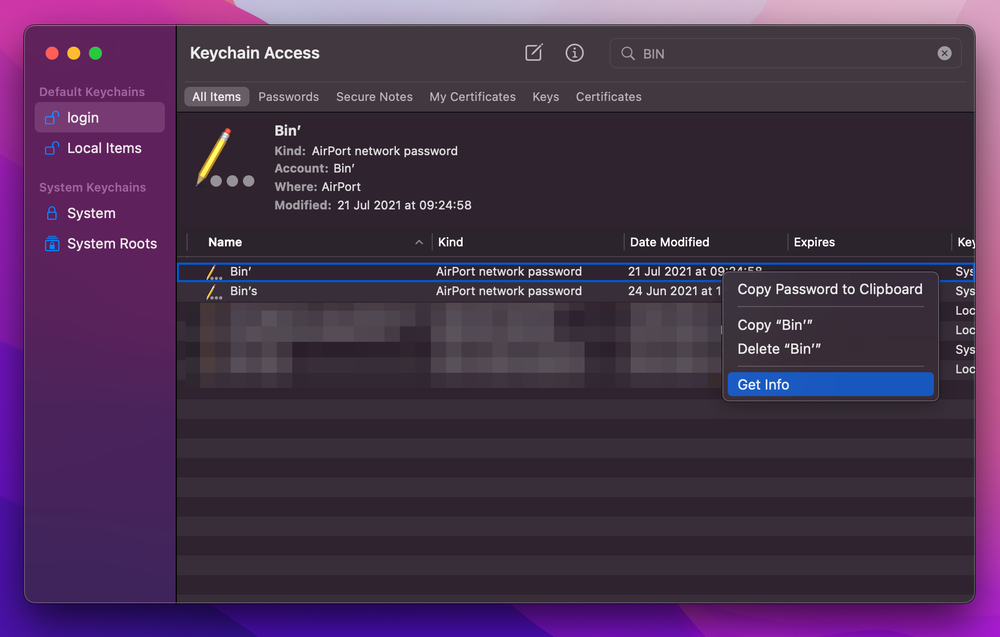This screenshot has width=1000, height=637.
Task: Select the System keychain
Action: (x=99, y=213)
